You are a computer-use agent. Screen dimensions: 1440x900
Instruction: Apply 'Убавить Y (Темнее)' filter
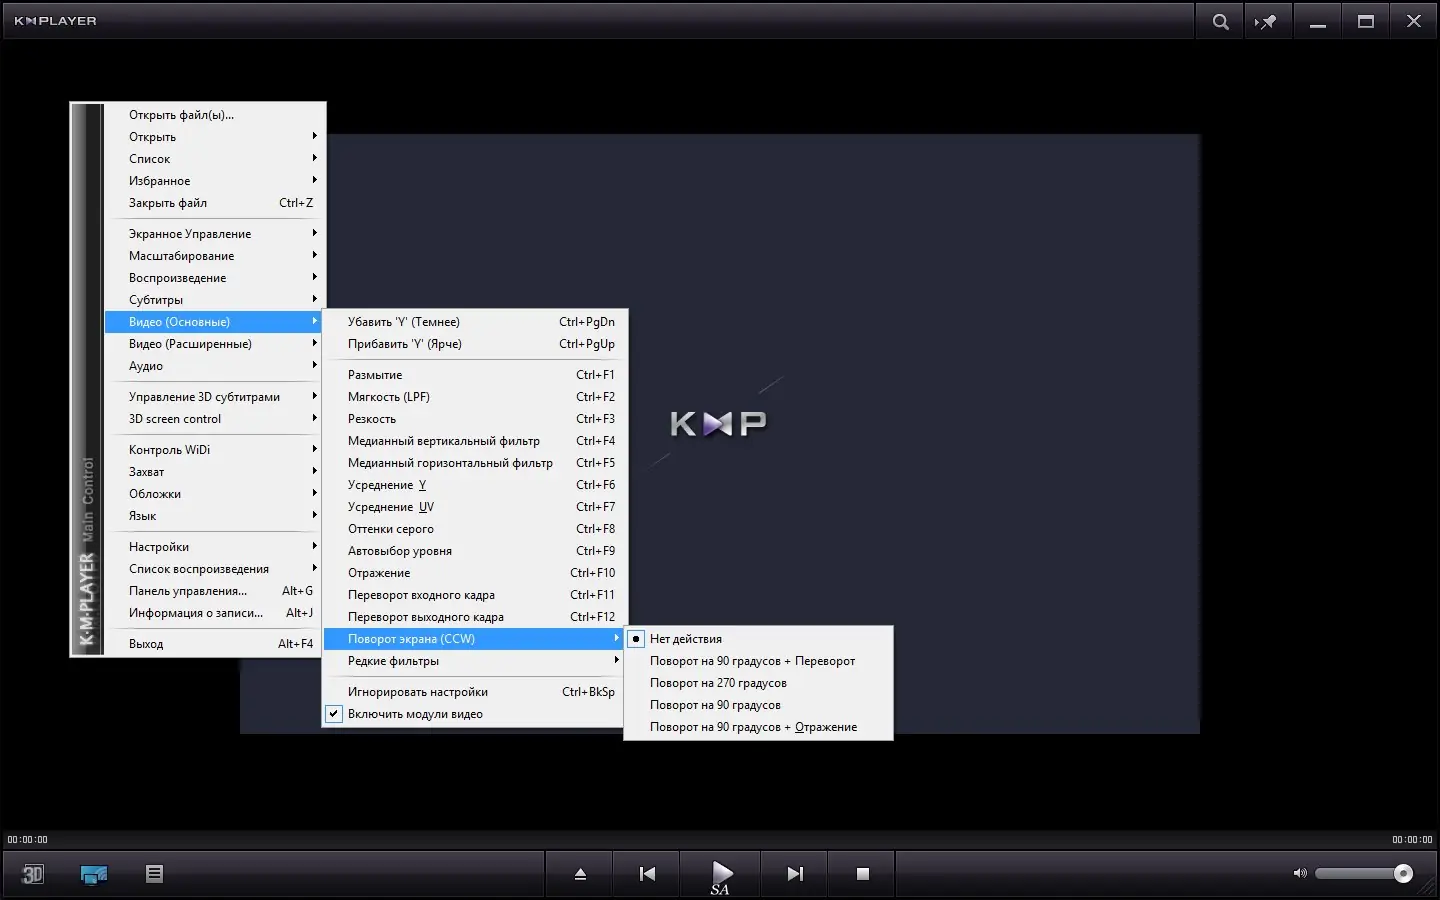pos(475,322)
